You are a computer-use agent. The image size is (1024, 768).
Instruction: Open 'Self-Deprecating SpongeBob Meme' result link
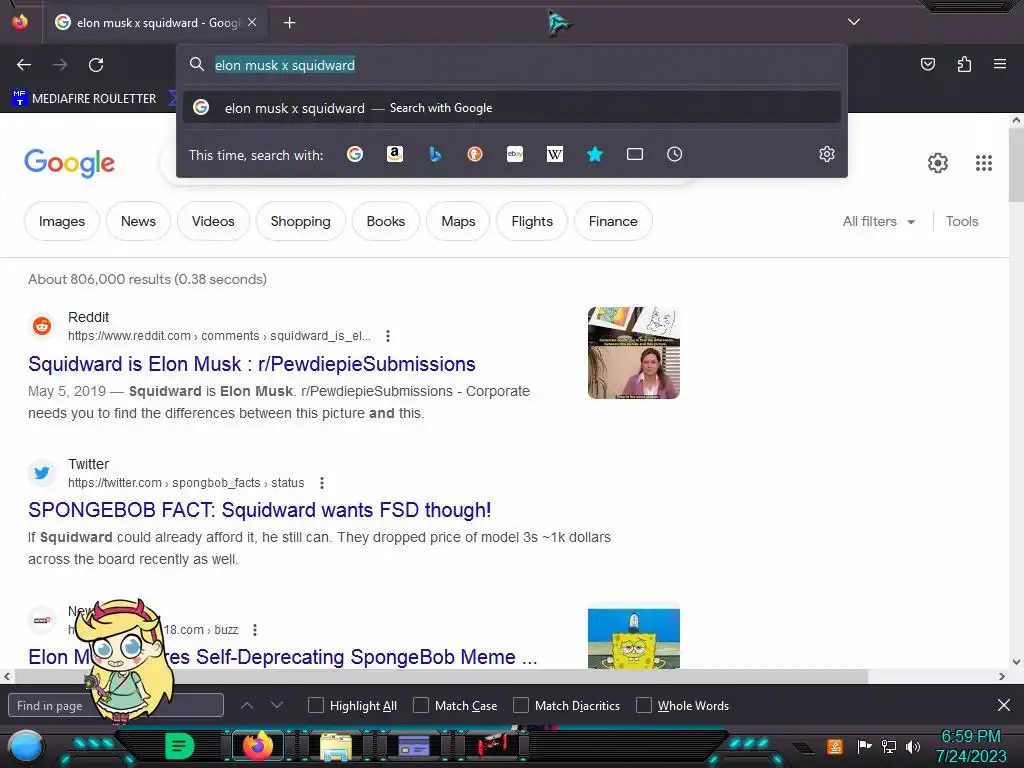coord(283,656)
